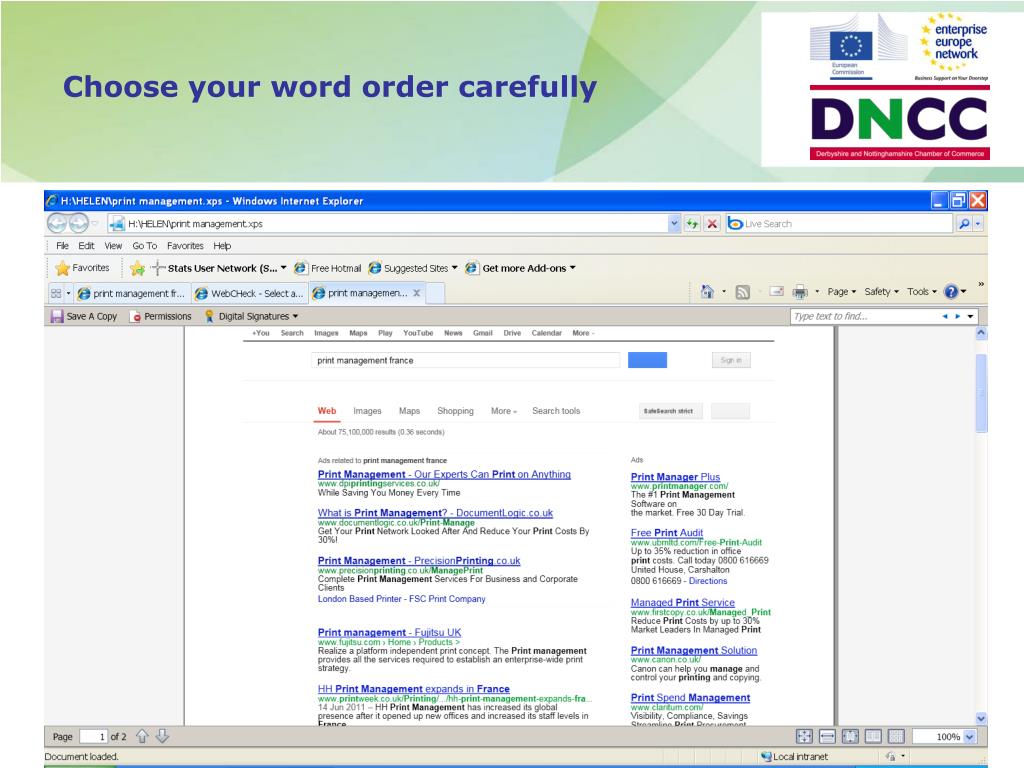This screenshot has width=1024, height=768.
Task: Open the tab list dropdown arrow
Action: [69, 293]
